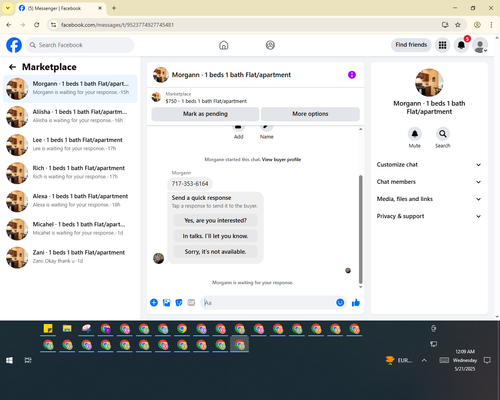The height and width of the screenshot is (400, 500).
Task: Select the Messenger | Facebook browser tab
Action: (x=61, y=8)
